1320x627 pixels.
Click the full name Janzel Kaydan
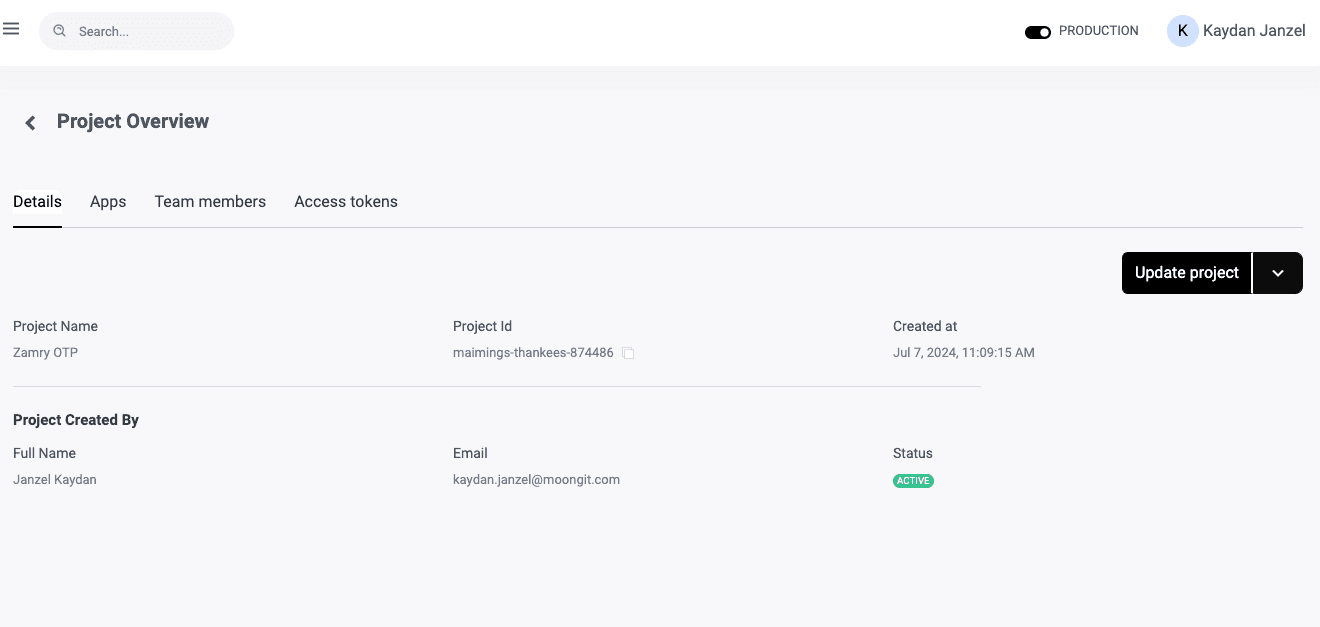click(x=55, y=480)
